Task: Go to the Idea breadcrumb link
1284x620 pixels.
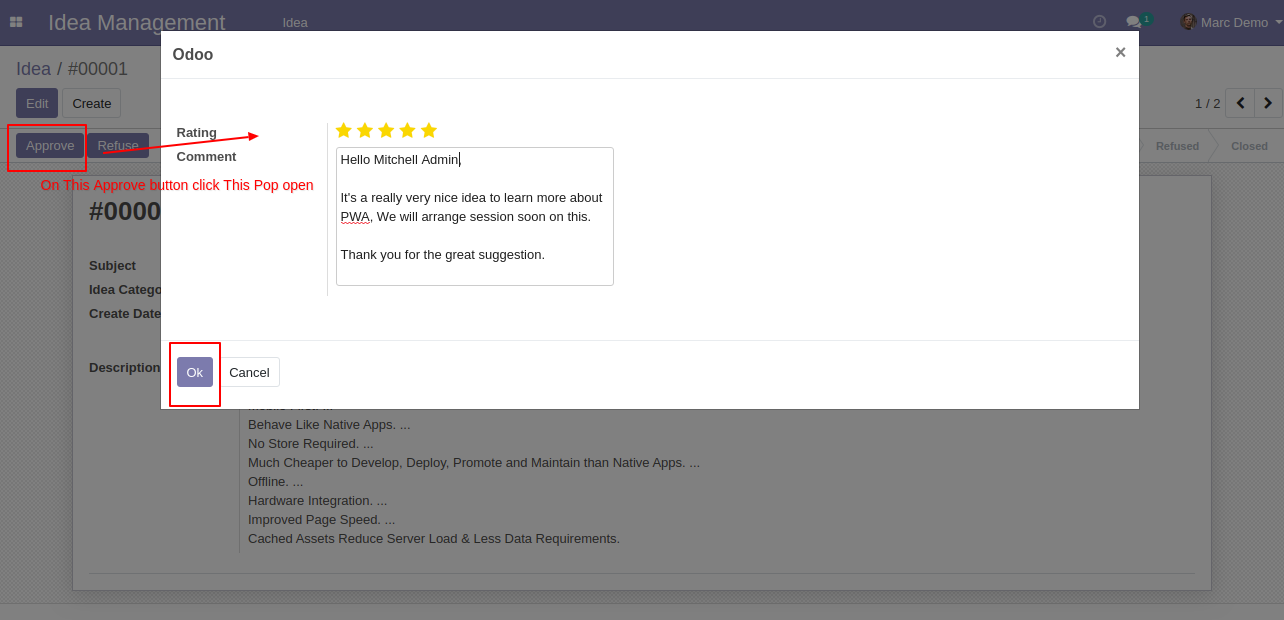Action: (x=33, y=69)
